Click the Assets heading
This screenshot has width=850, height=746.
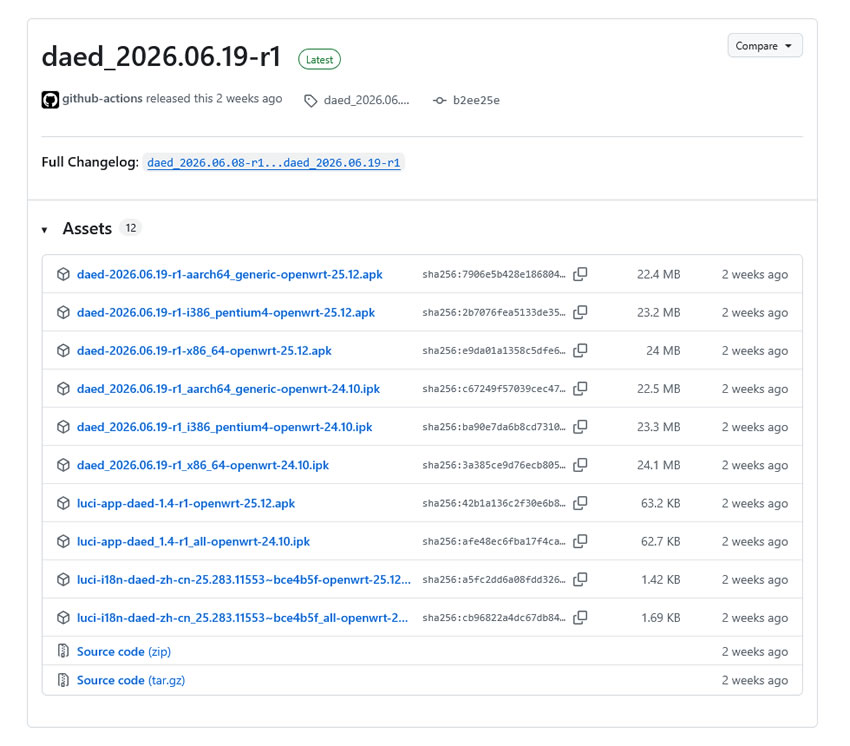87,228
